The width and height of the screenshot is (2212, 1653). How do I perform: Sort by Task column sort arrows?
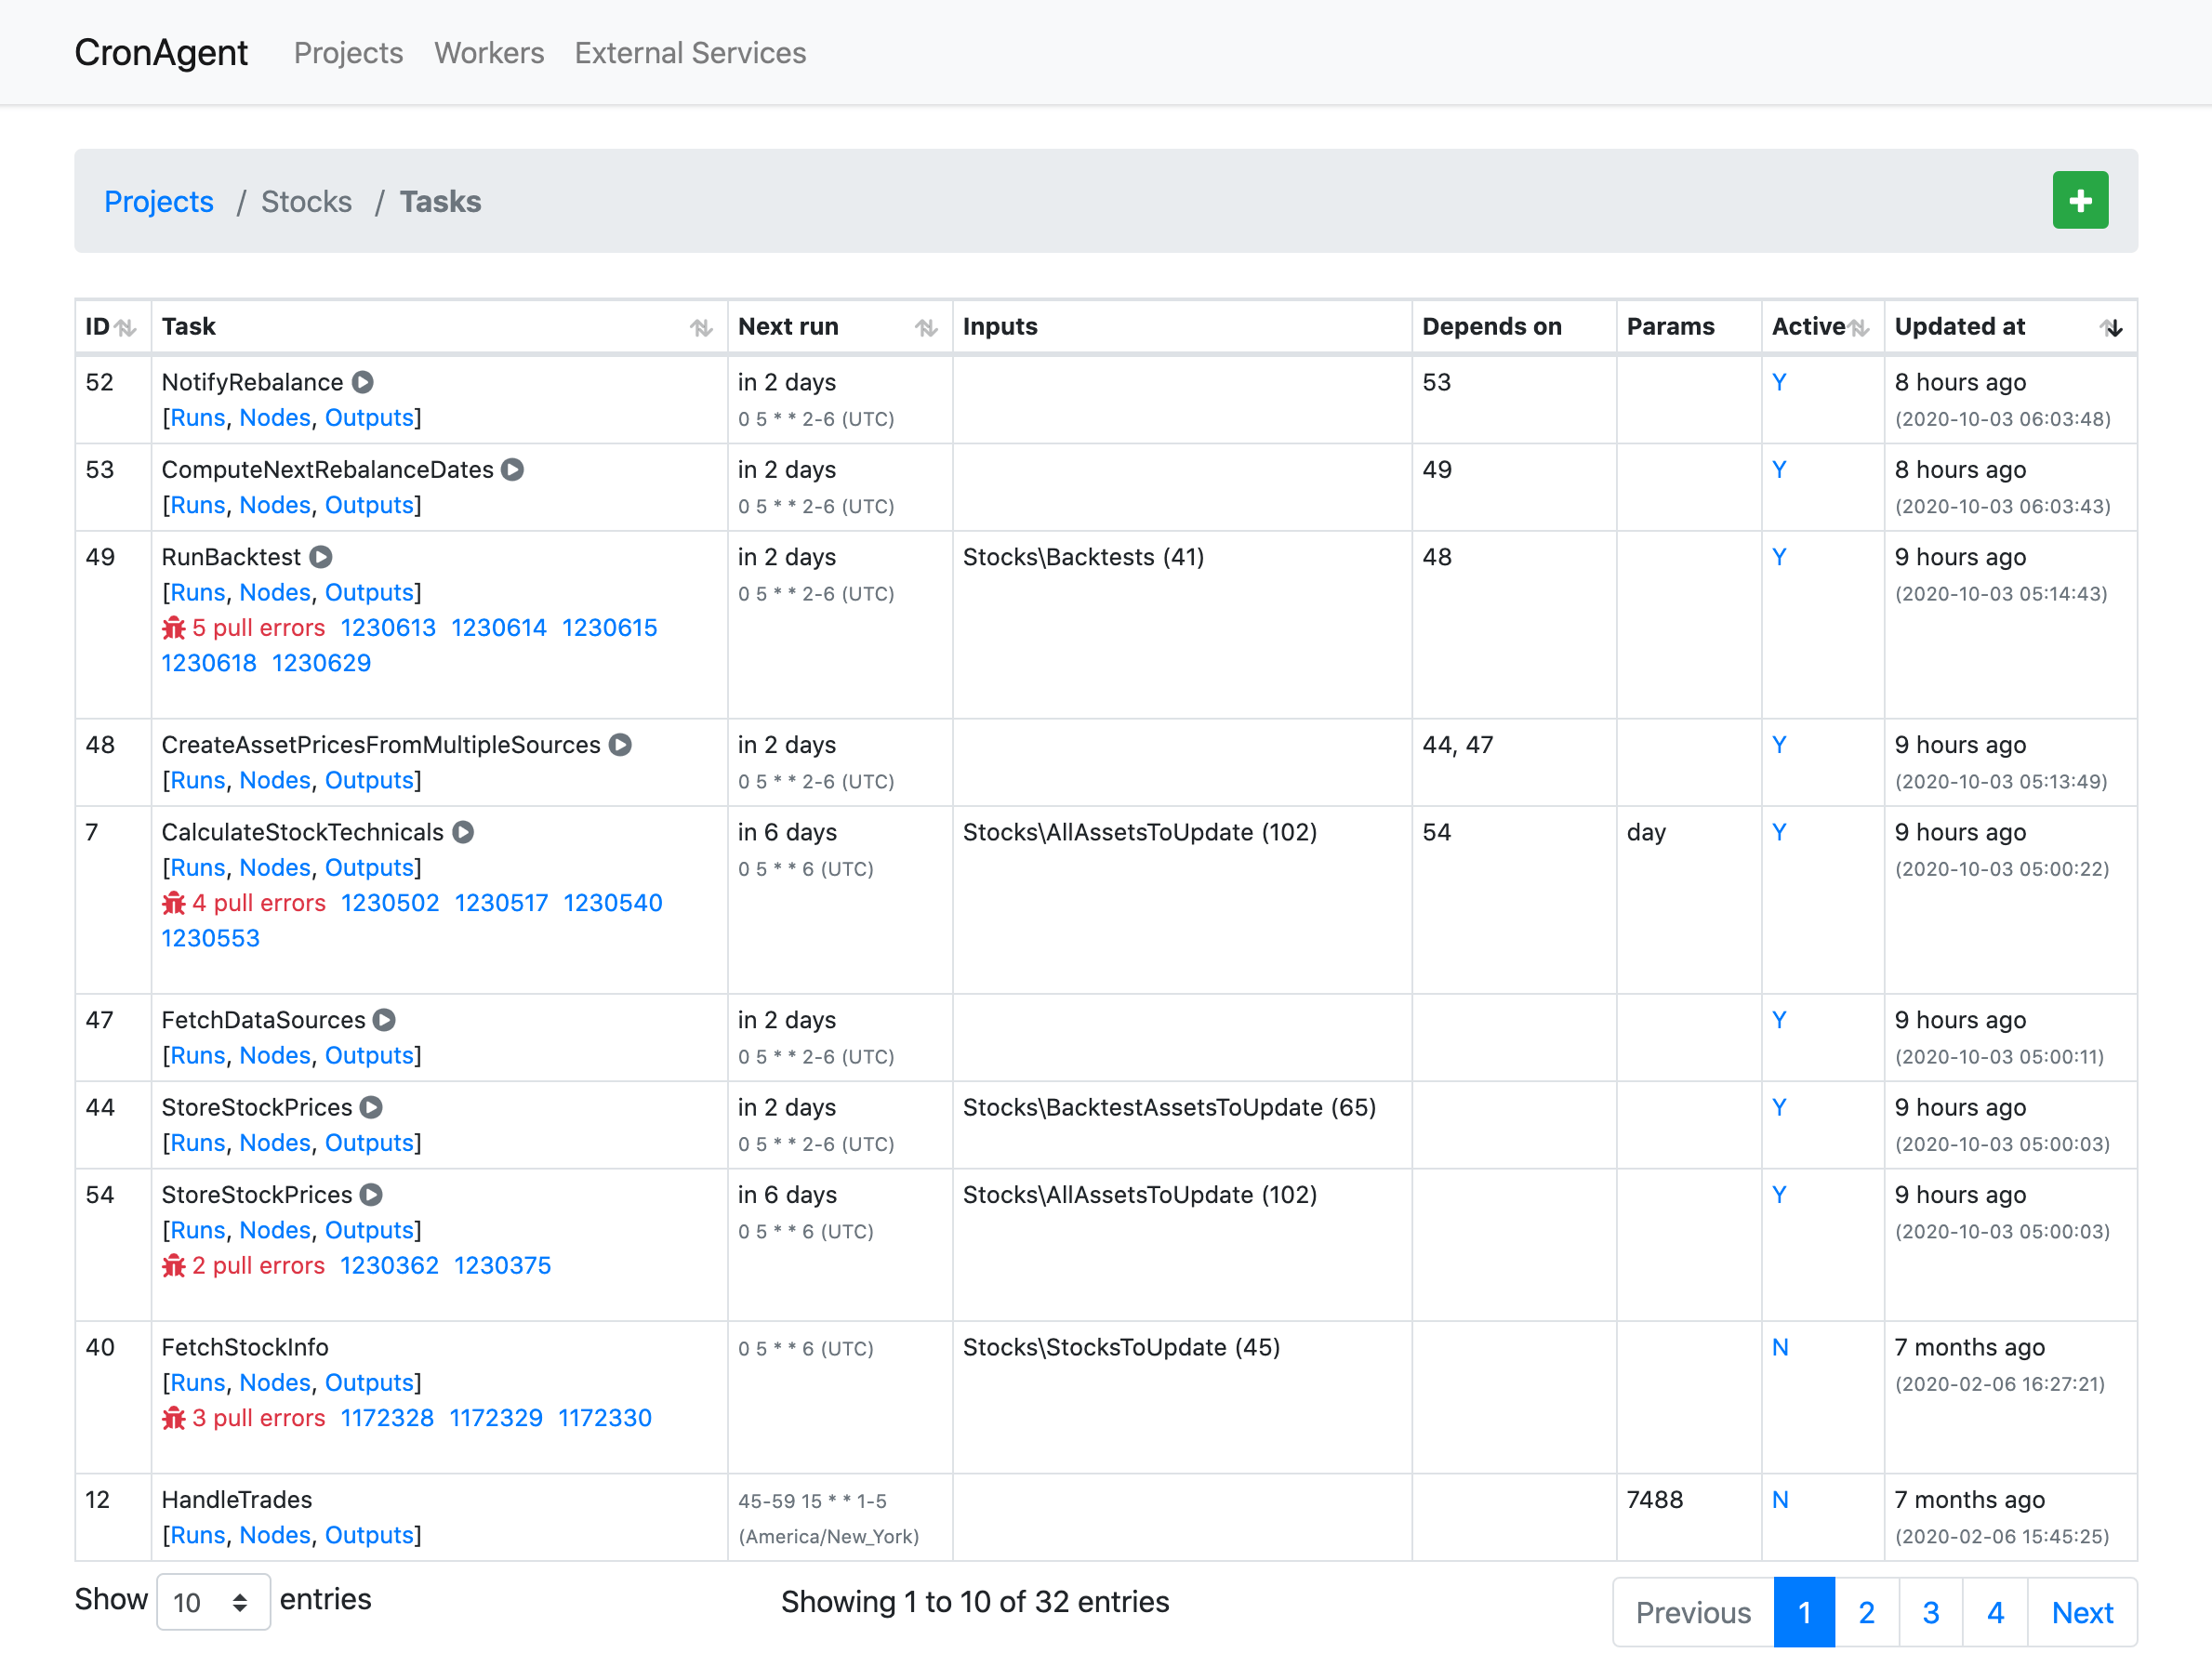tap(701, 328)
